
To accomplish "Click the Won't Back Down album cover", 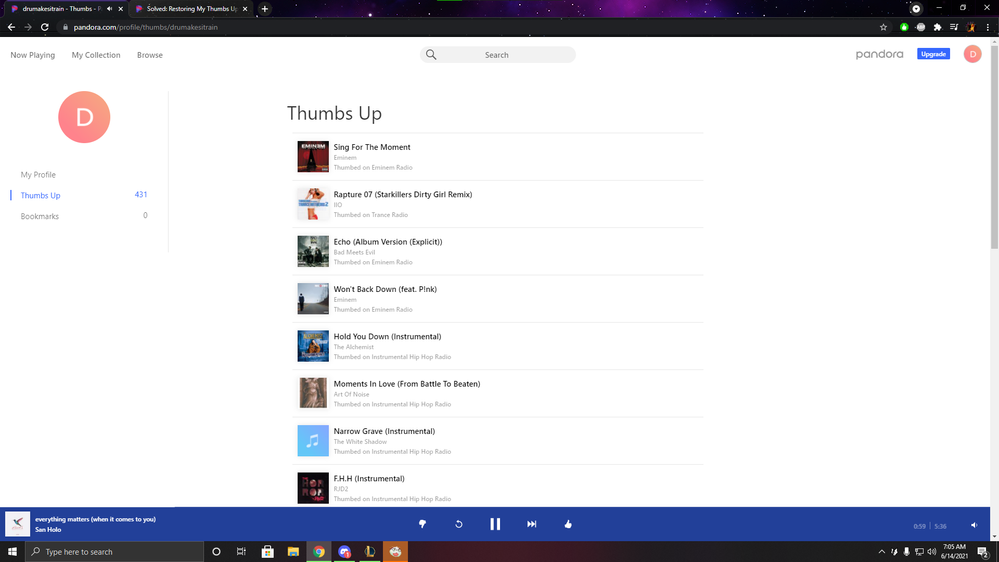I will click(x=313, y=299).
